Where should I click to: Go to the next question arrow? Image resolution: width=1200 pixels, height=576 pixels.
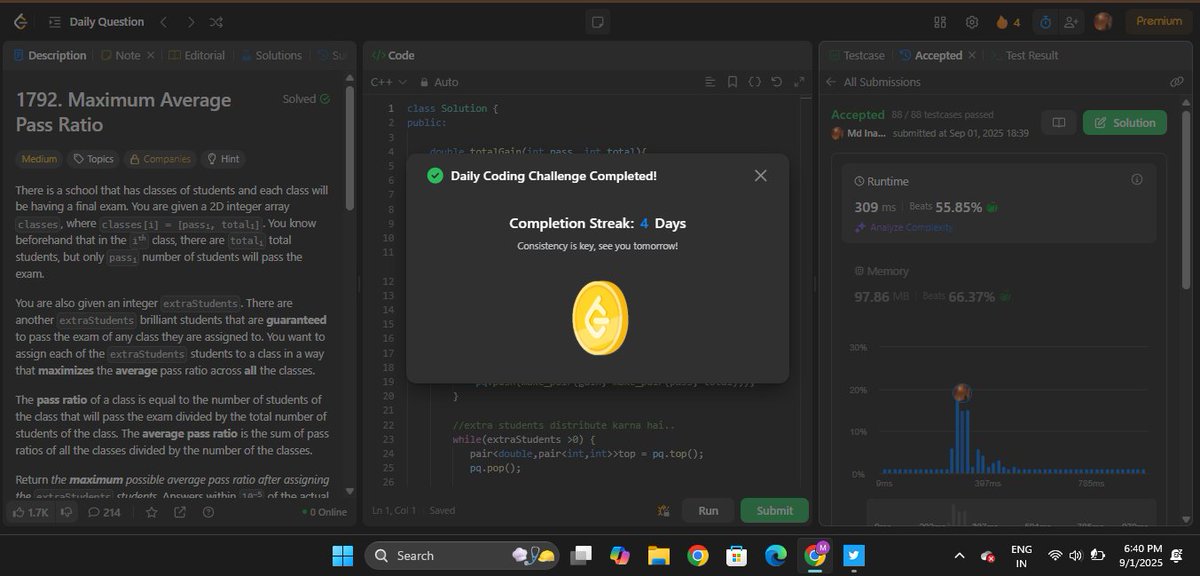click(x=192, y=22)
